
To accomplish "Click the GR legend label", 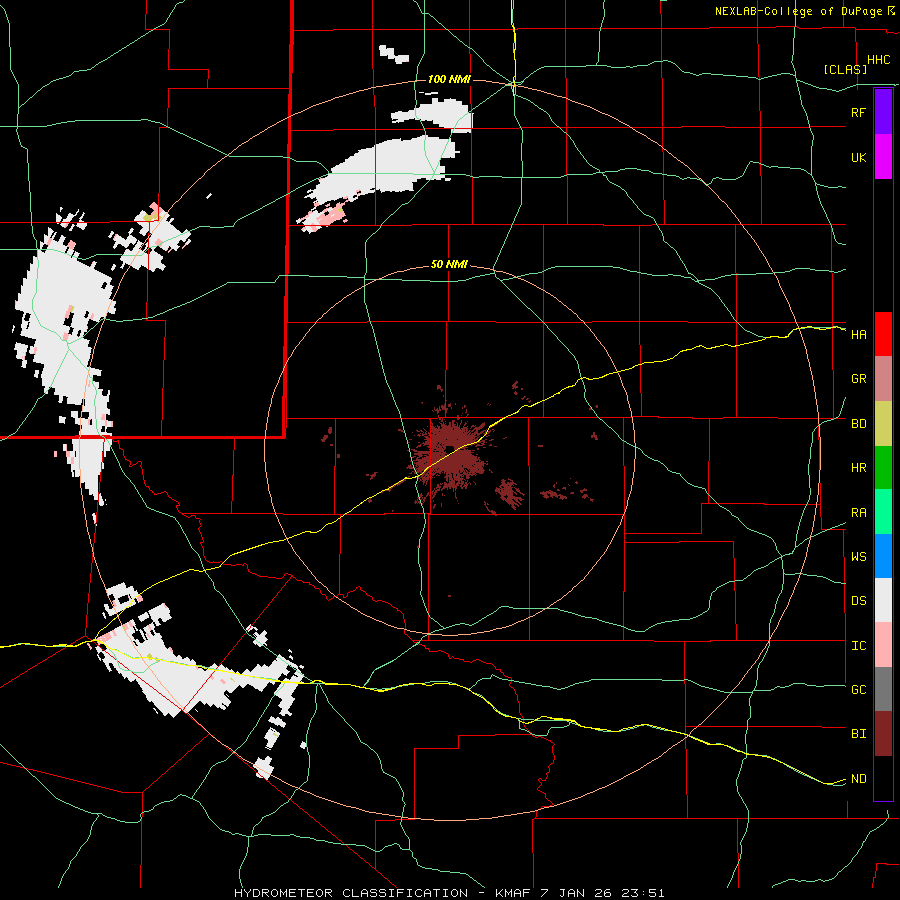I will (858, 379).
